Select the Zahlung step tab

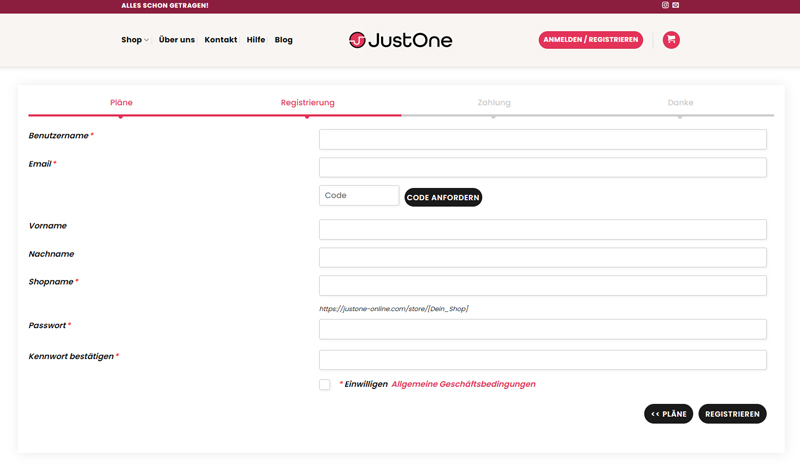pos(493,103)
